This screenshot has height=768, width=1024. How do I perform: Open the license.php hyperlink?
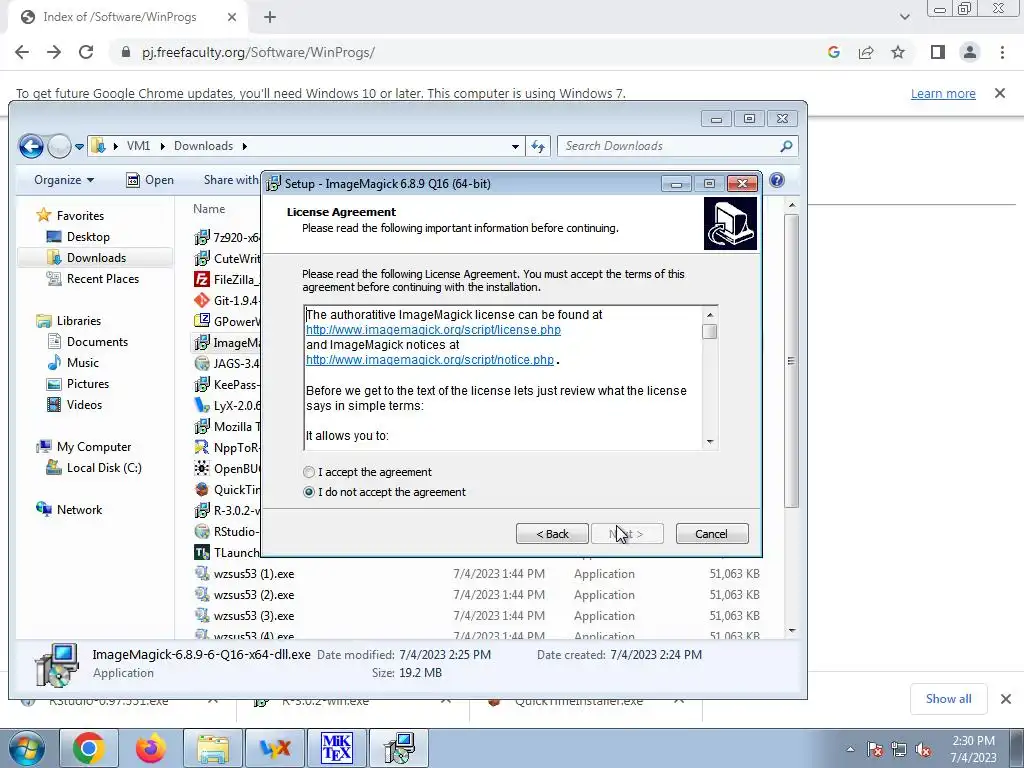click(x=433, y=330)
